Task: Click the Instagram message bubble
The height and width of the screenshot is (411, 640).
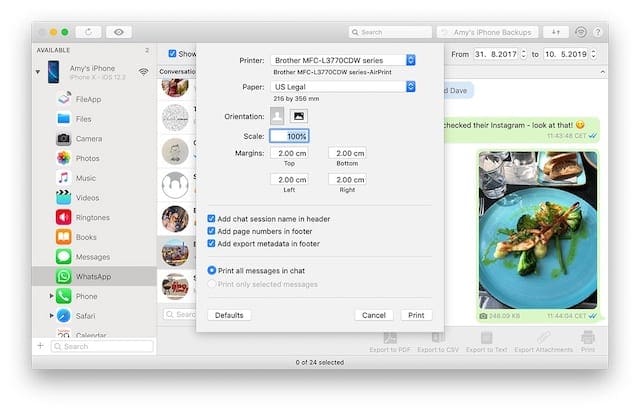Action: pyautogui.click(x=522, y=130)
